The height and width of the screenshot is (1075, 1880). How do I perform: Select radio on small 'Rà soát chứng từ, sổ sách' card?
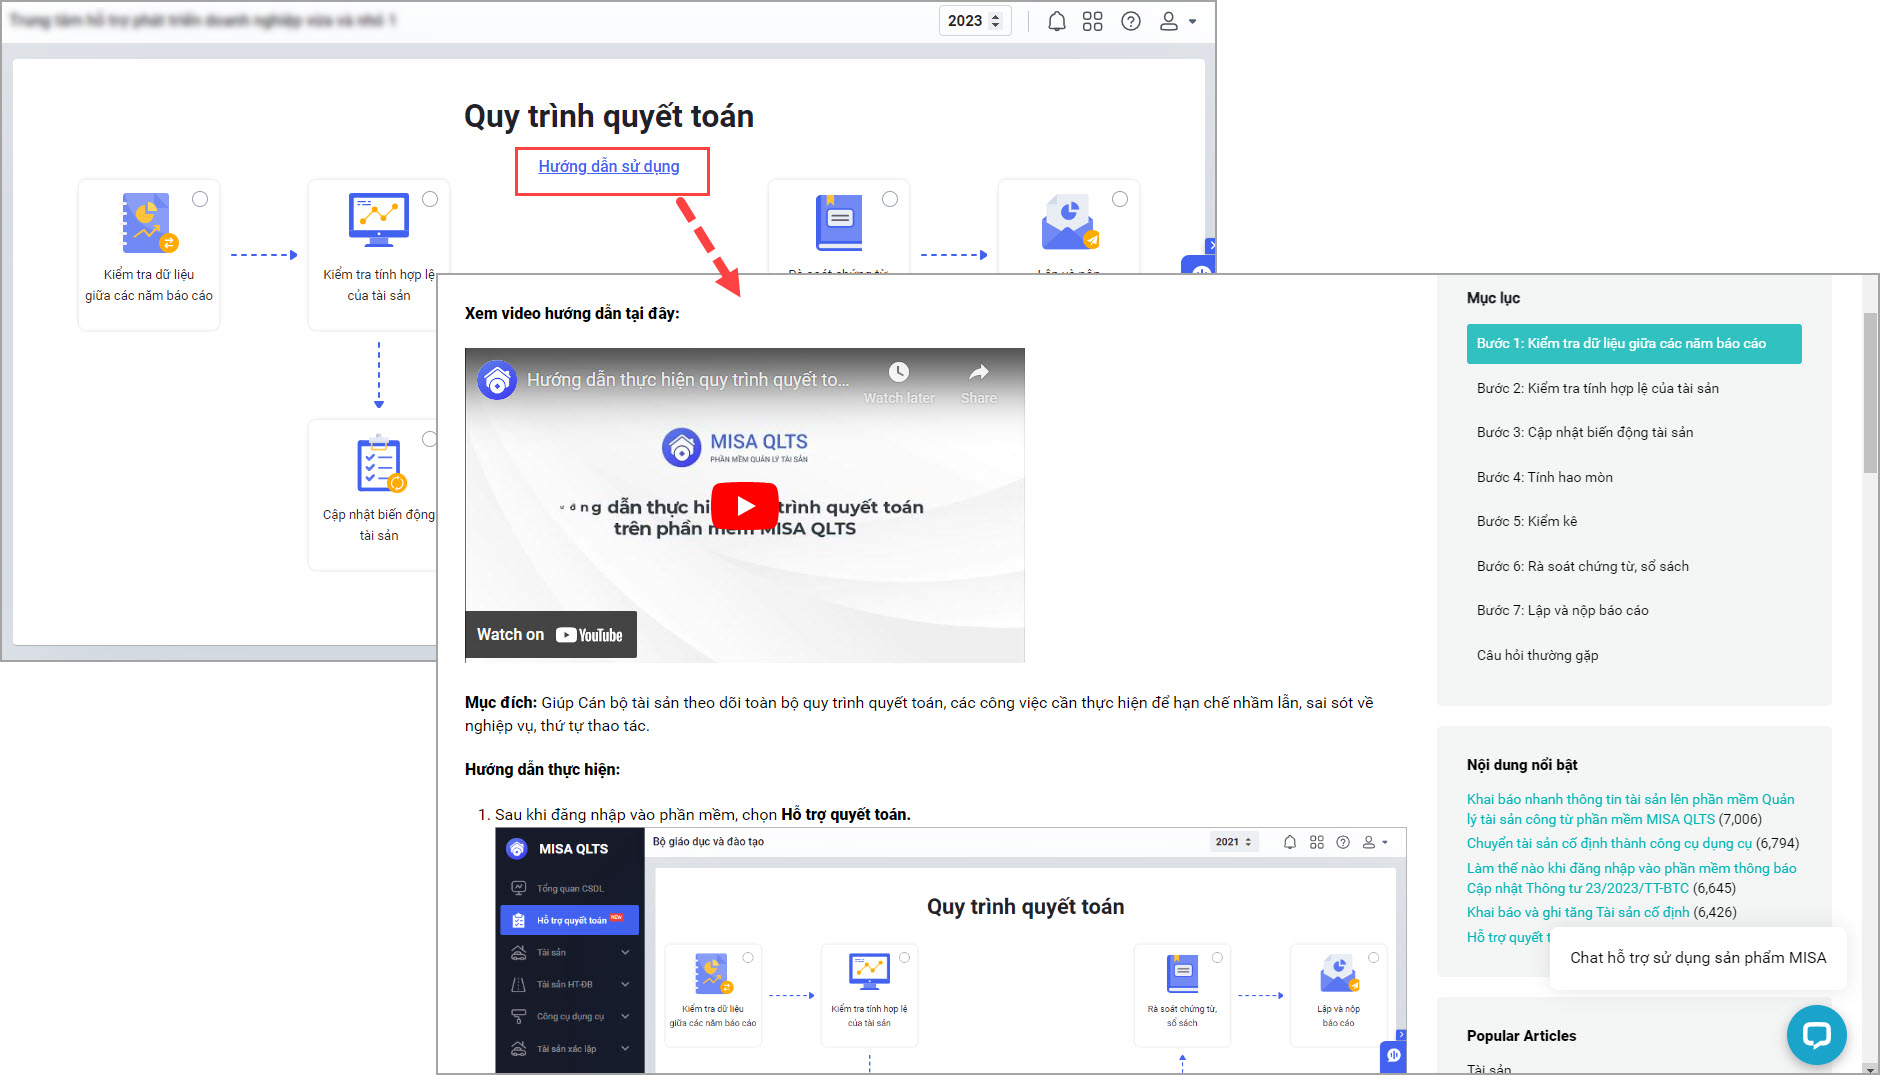1217,958
